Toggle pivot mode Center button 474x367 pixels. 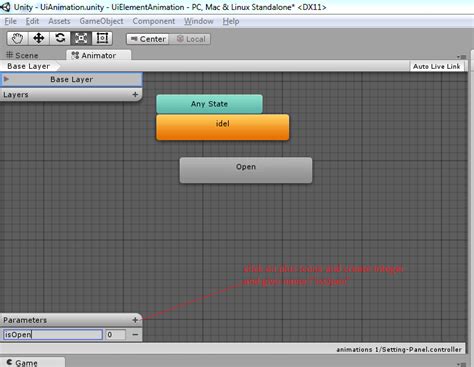[x=148, y=39]
